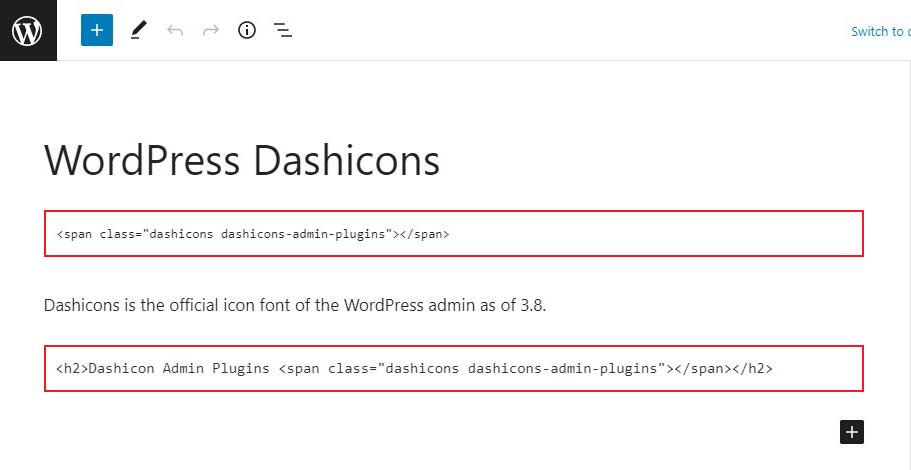Open the document Details info icon
Viewport: 911px width, 470px height.
[x=247, y=30]
